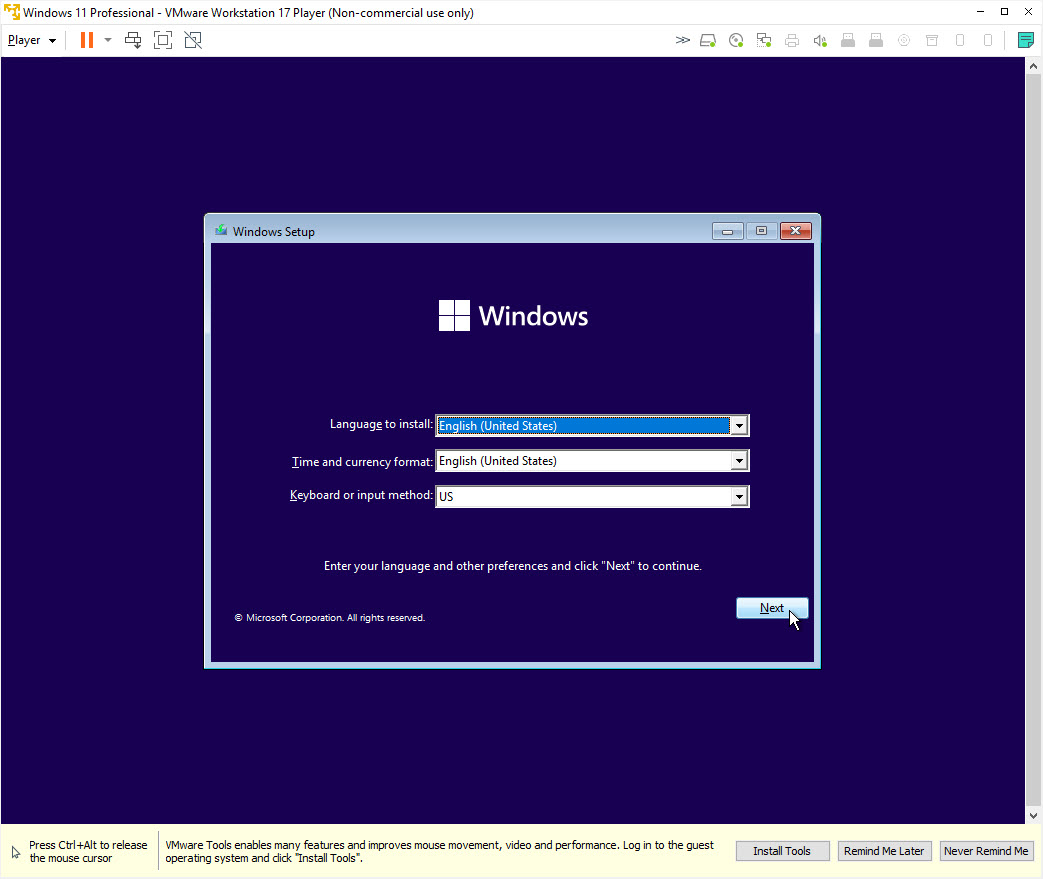
Task: Open the Time and currency format dropdown
Action: coord(739,460)
